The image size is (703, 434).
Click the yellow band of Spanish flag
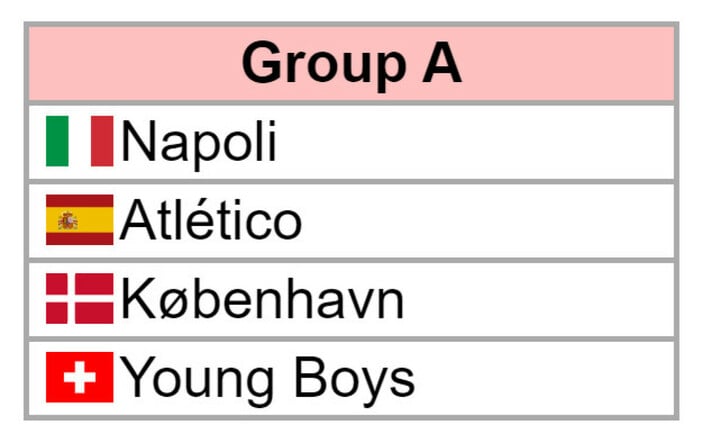(x=79, y=220)
